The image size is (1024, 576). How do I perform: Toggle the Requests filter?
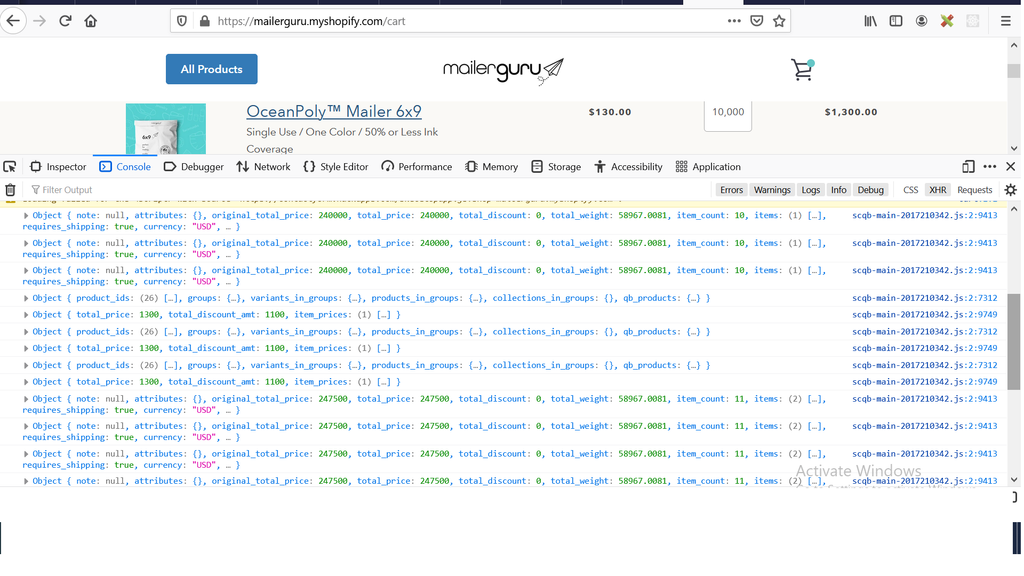point(974,189)
